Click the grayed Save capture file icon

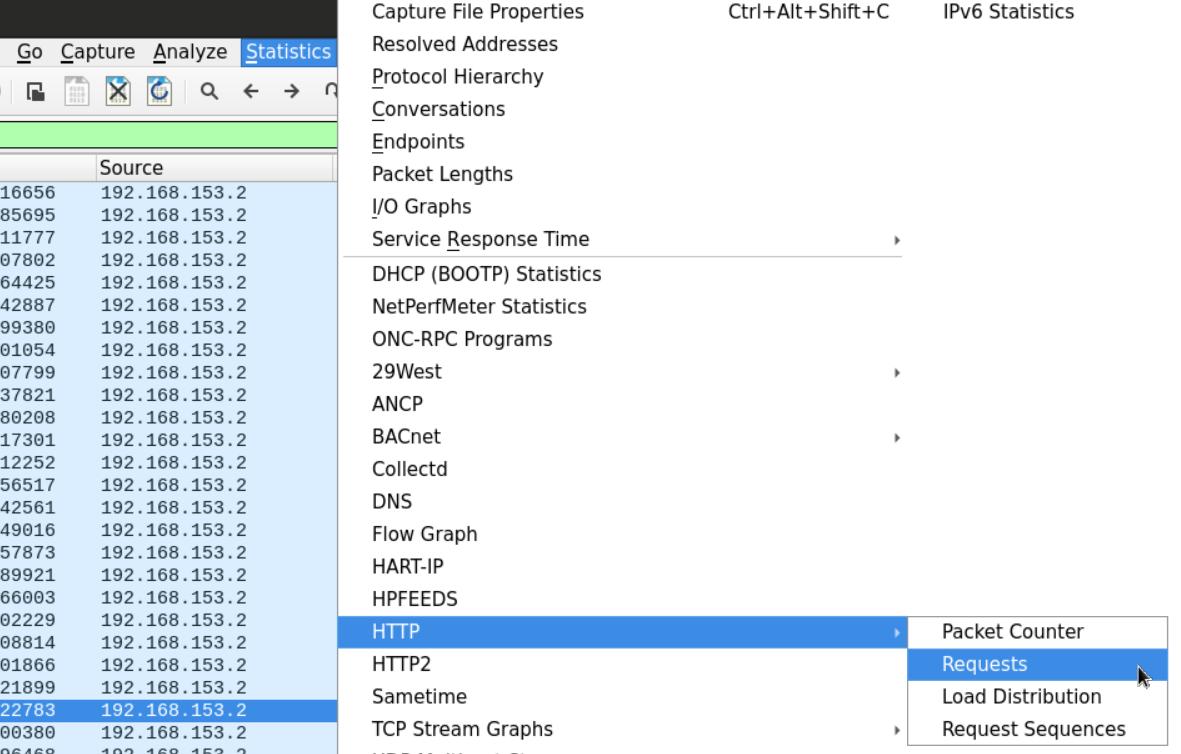pyautogui.click(x=77, y=92)
